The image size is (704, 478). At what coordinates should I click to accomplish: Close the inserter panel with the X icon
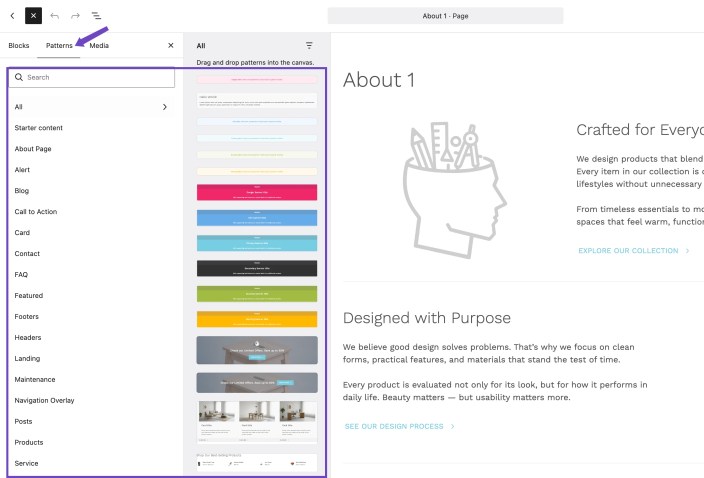171,45
